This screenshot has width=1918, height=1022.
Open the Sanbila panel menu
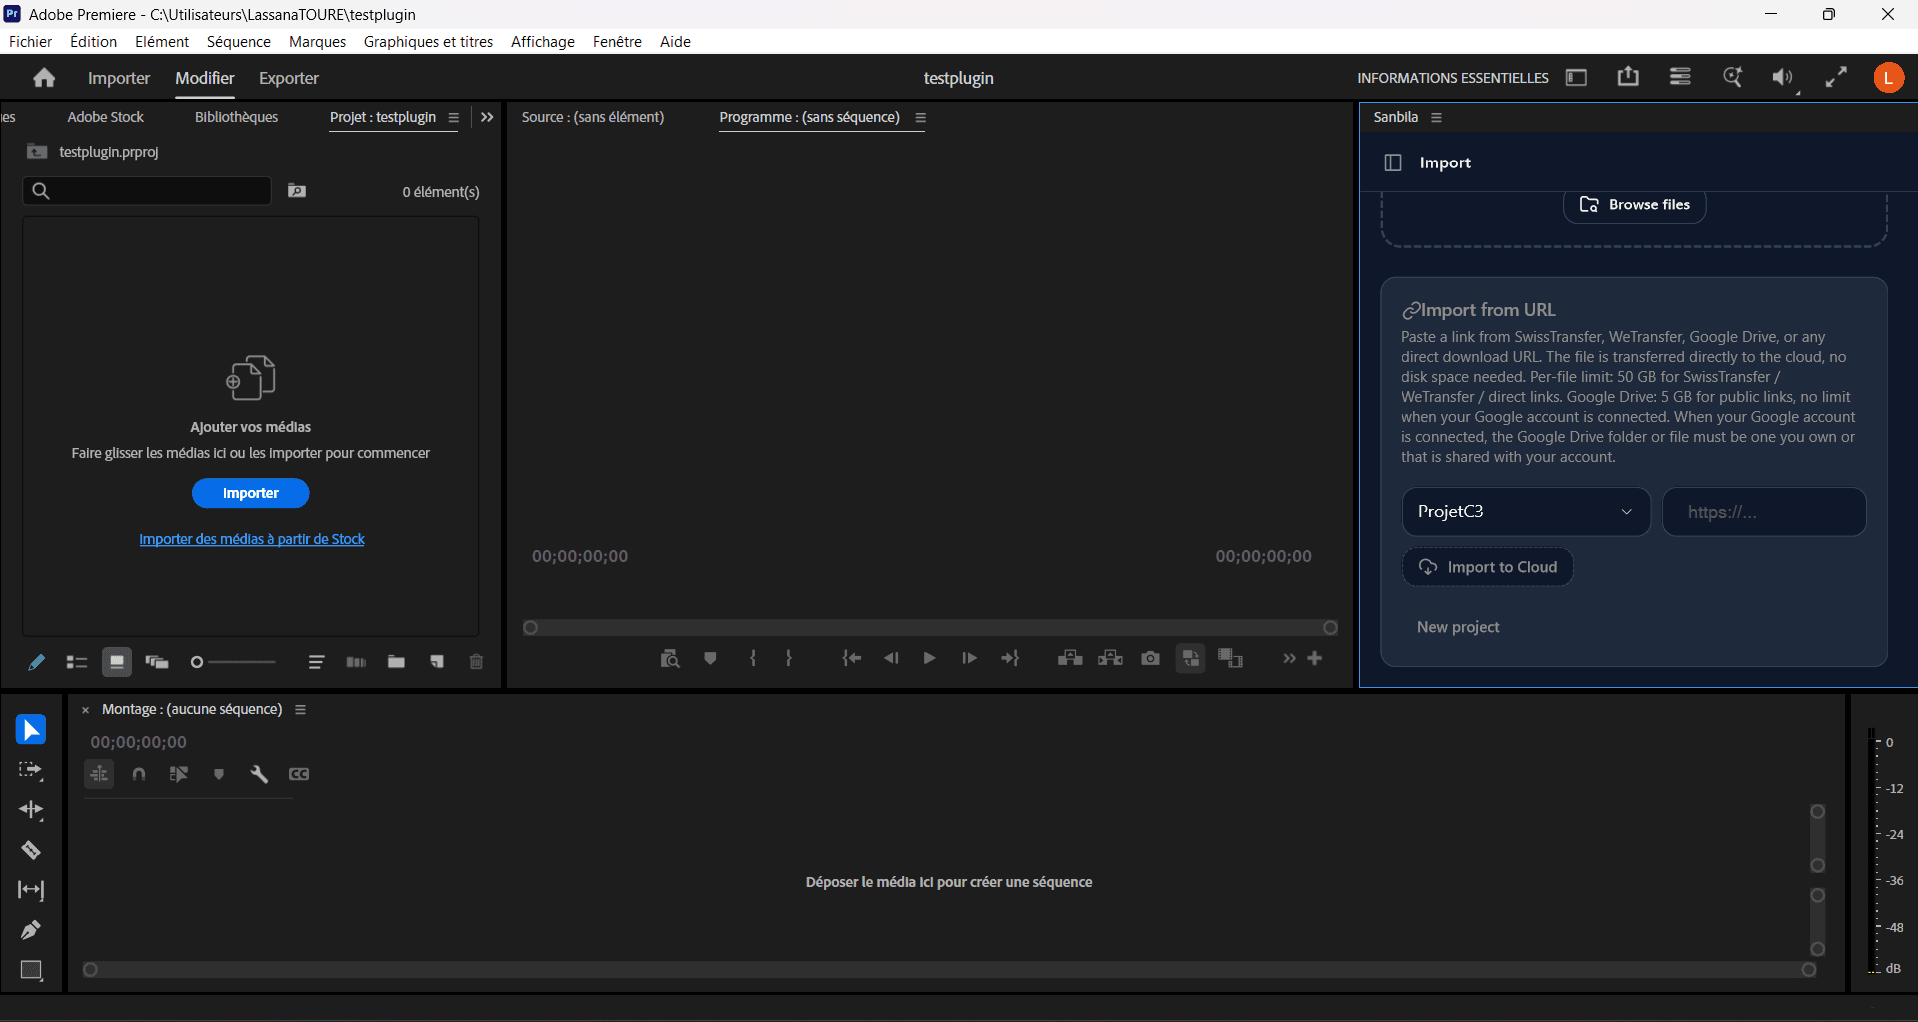(1437, 118)
